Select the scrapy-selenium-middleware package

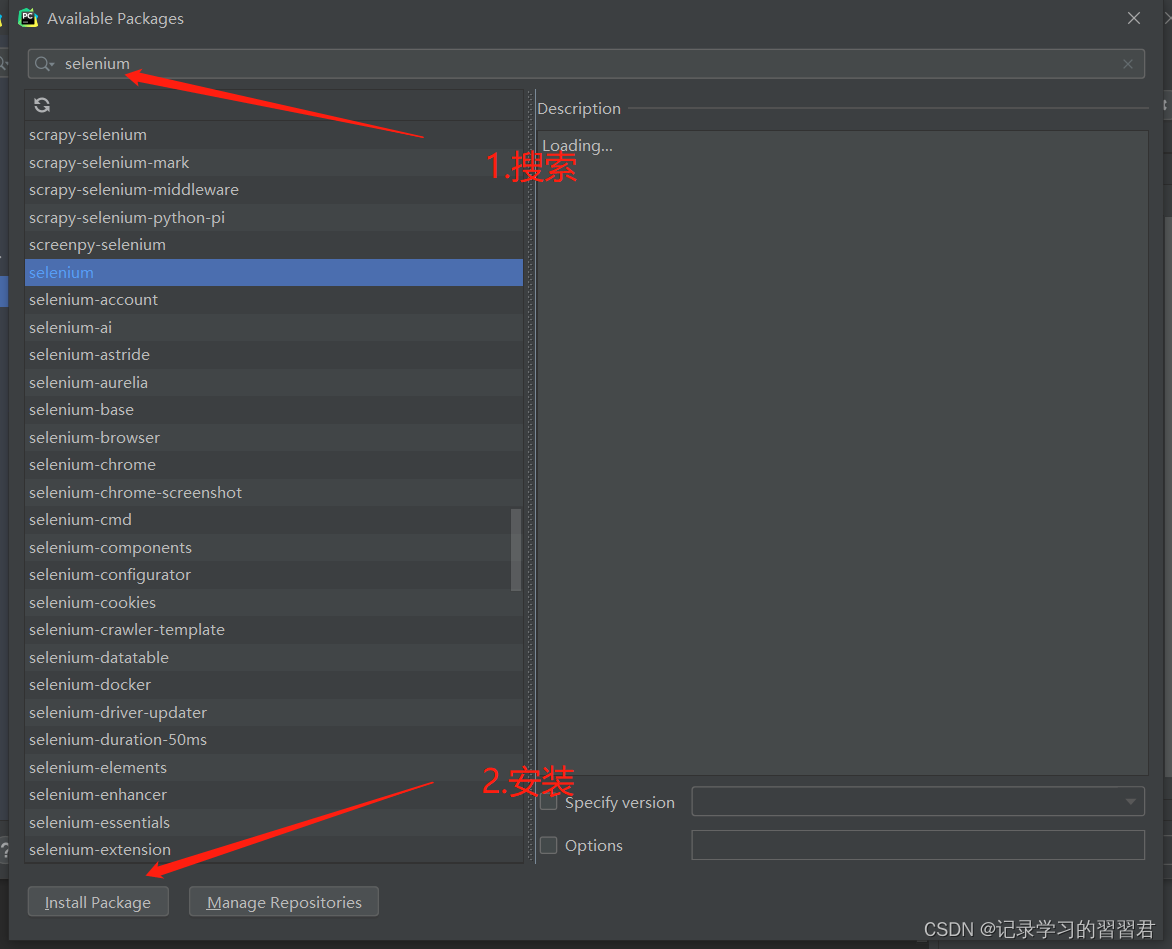tap(274, 190)
